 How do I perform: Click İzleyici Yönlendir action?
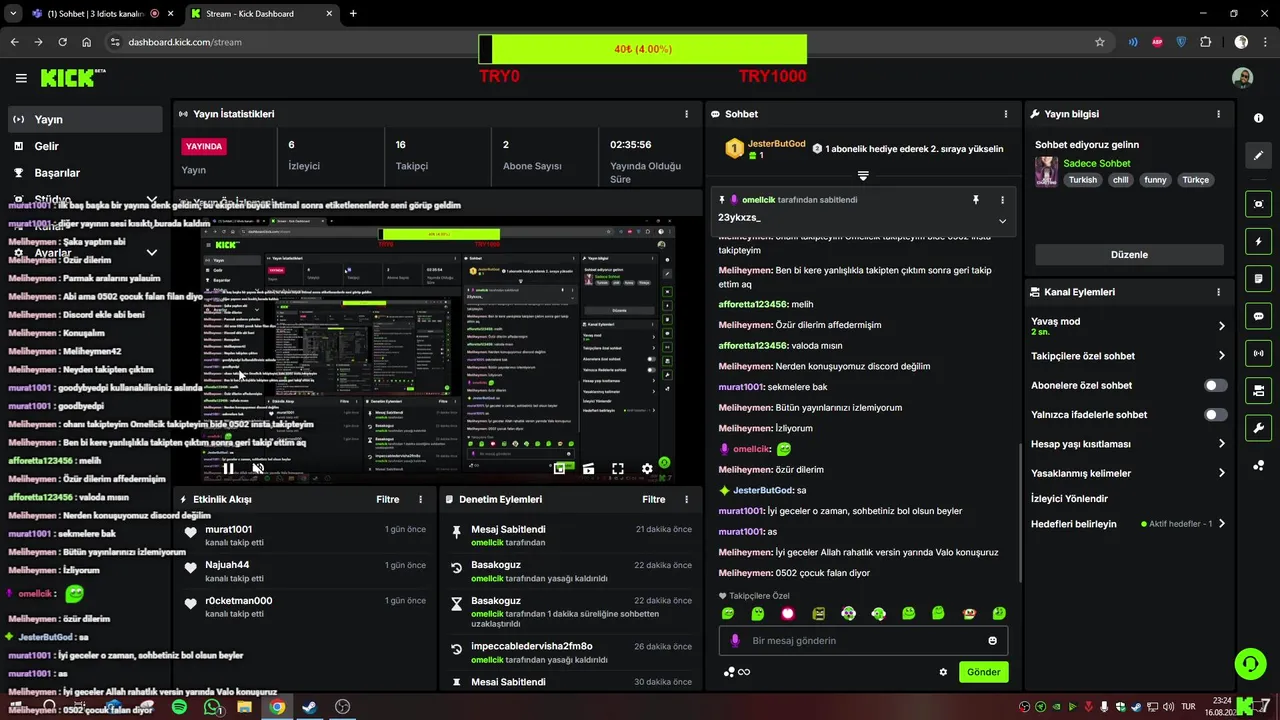(1069, 498)
